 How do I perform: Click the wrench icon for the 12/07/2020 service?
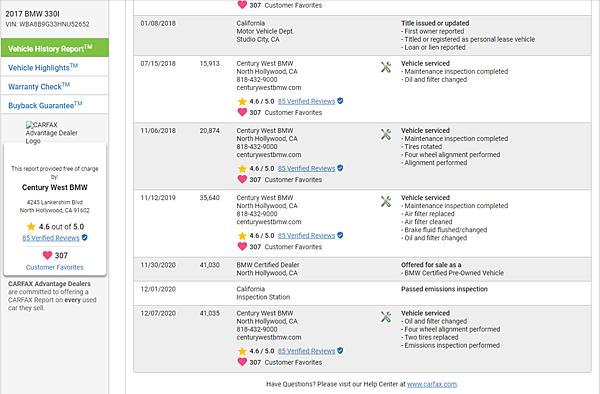[386, 317]
